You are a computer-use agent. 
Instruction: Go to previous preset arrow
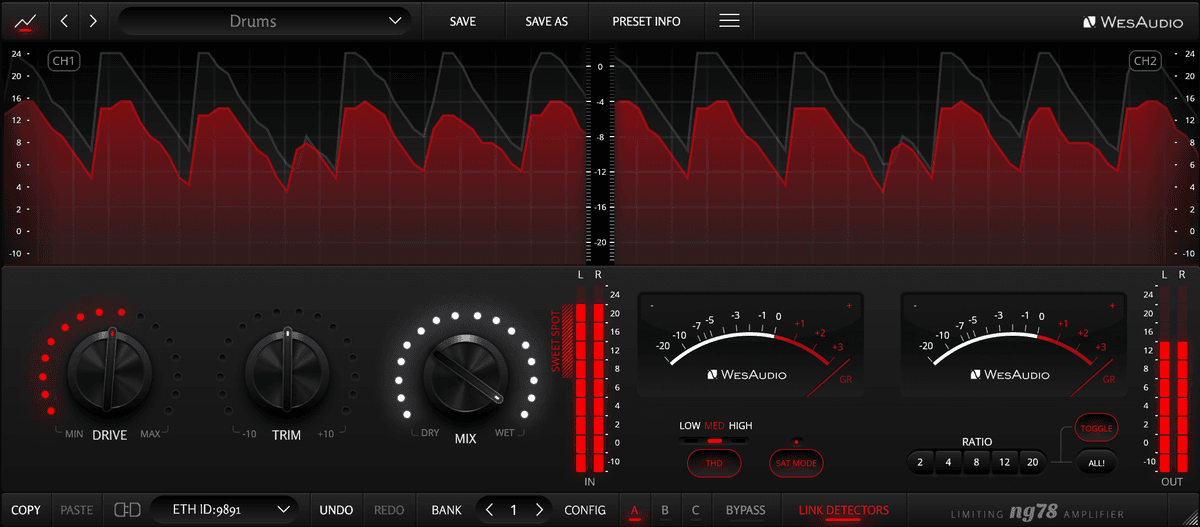pyautogui.click(x=65, y=20)
